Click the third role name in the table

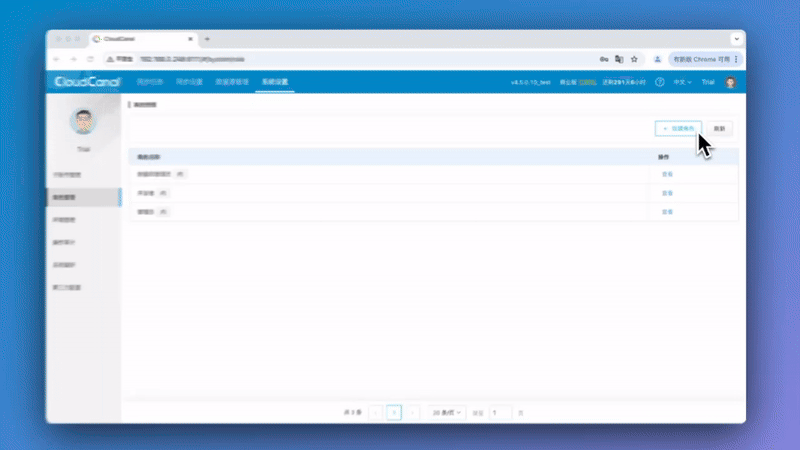(146, 212)
